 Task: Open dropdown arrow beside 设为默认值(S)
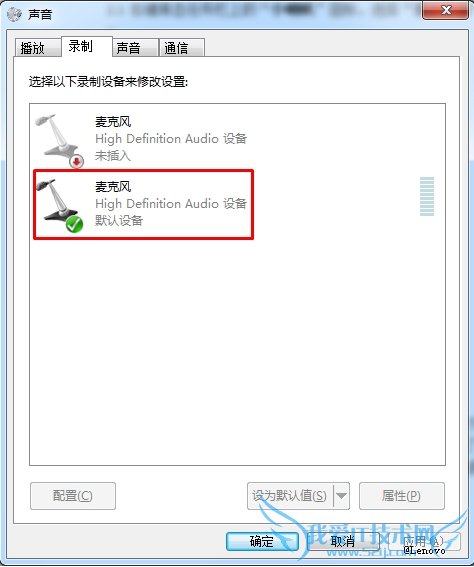(x=341, y=495)
